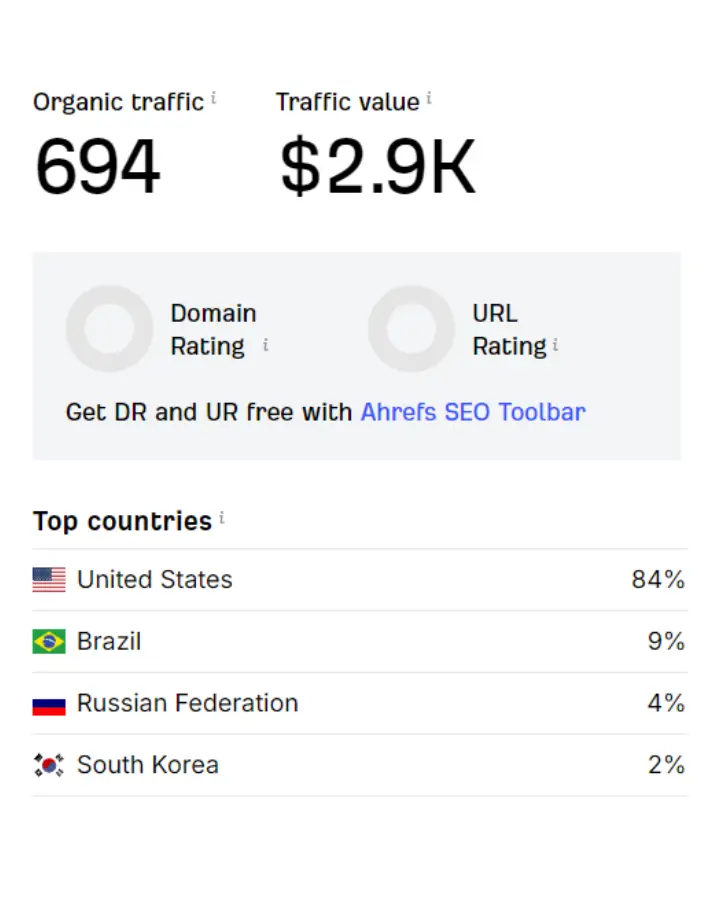Image resolution: width=720 pixels, height=920 pixels.
Task: Click the Domain Rating info icon
Action: (266, 346)
